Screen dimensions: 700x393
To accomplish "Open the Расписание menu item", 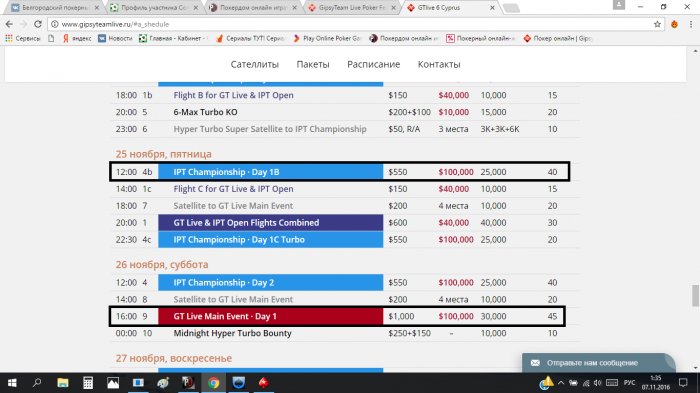I will coord(374,64).
